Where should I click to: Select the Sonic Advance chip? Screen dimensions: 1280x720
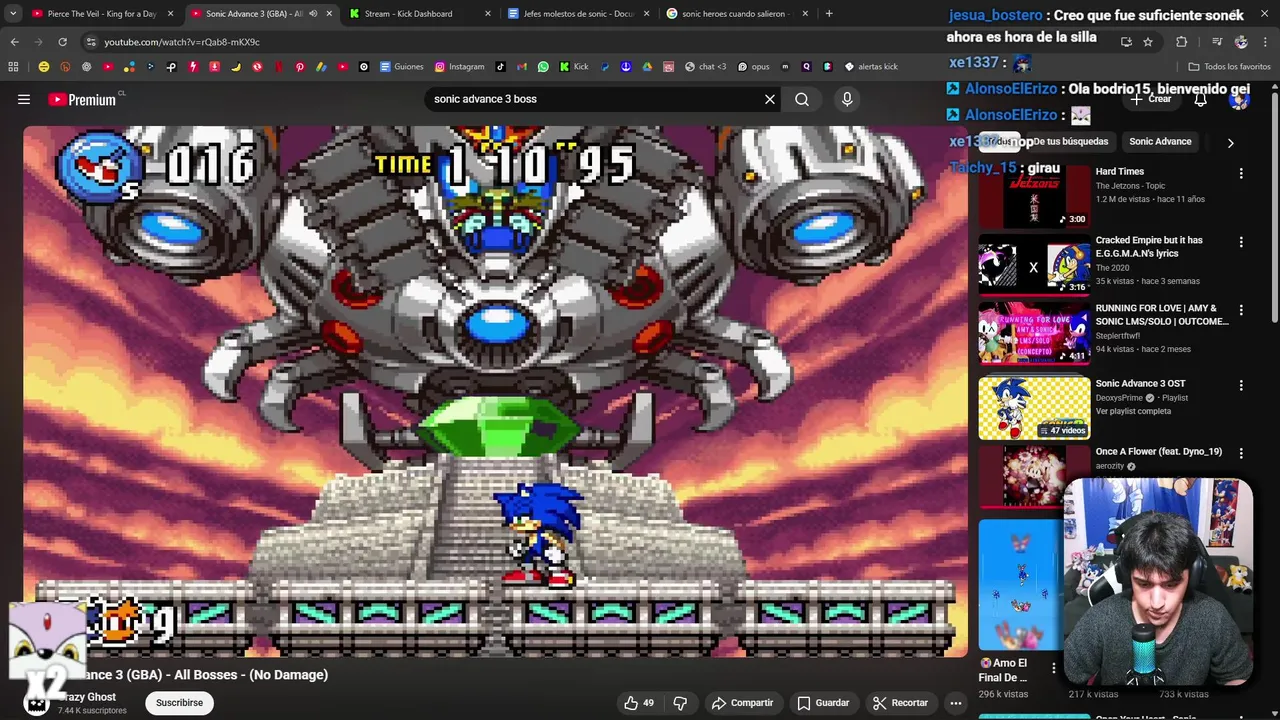[x=1160, y=142]
